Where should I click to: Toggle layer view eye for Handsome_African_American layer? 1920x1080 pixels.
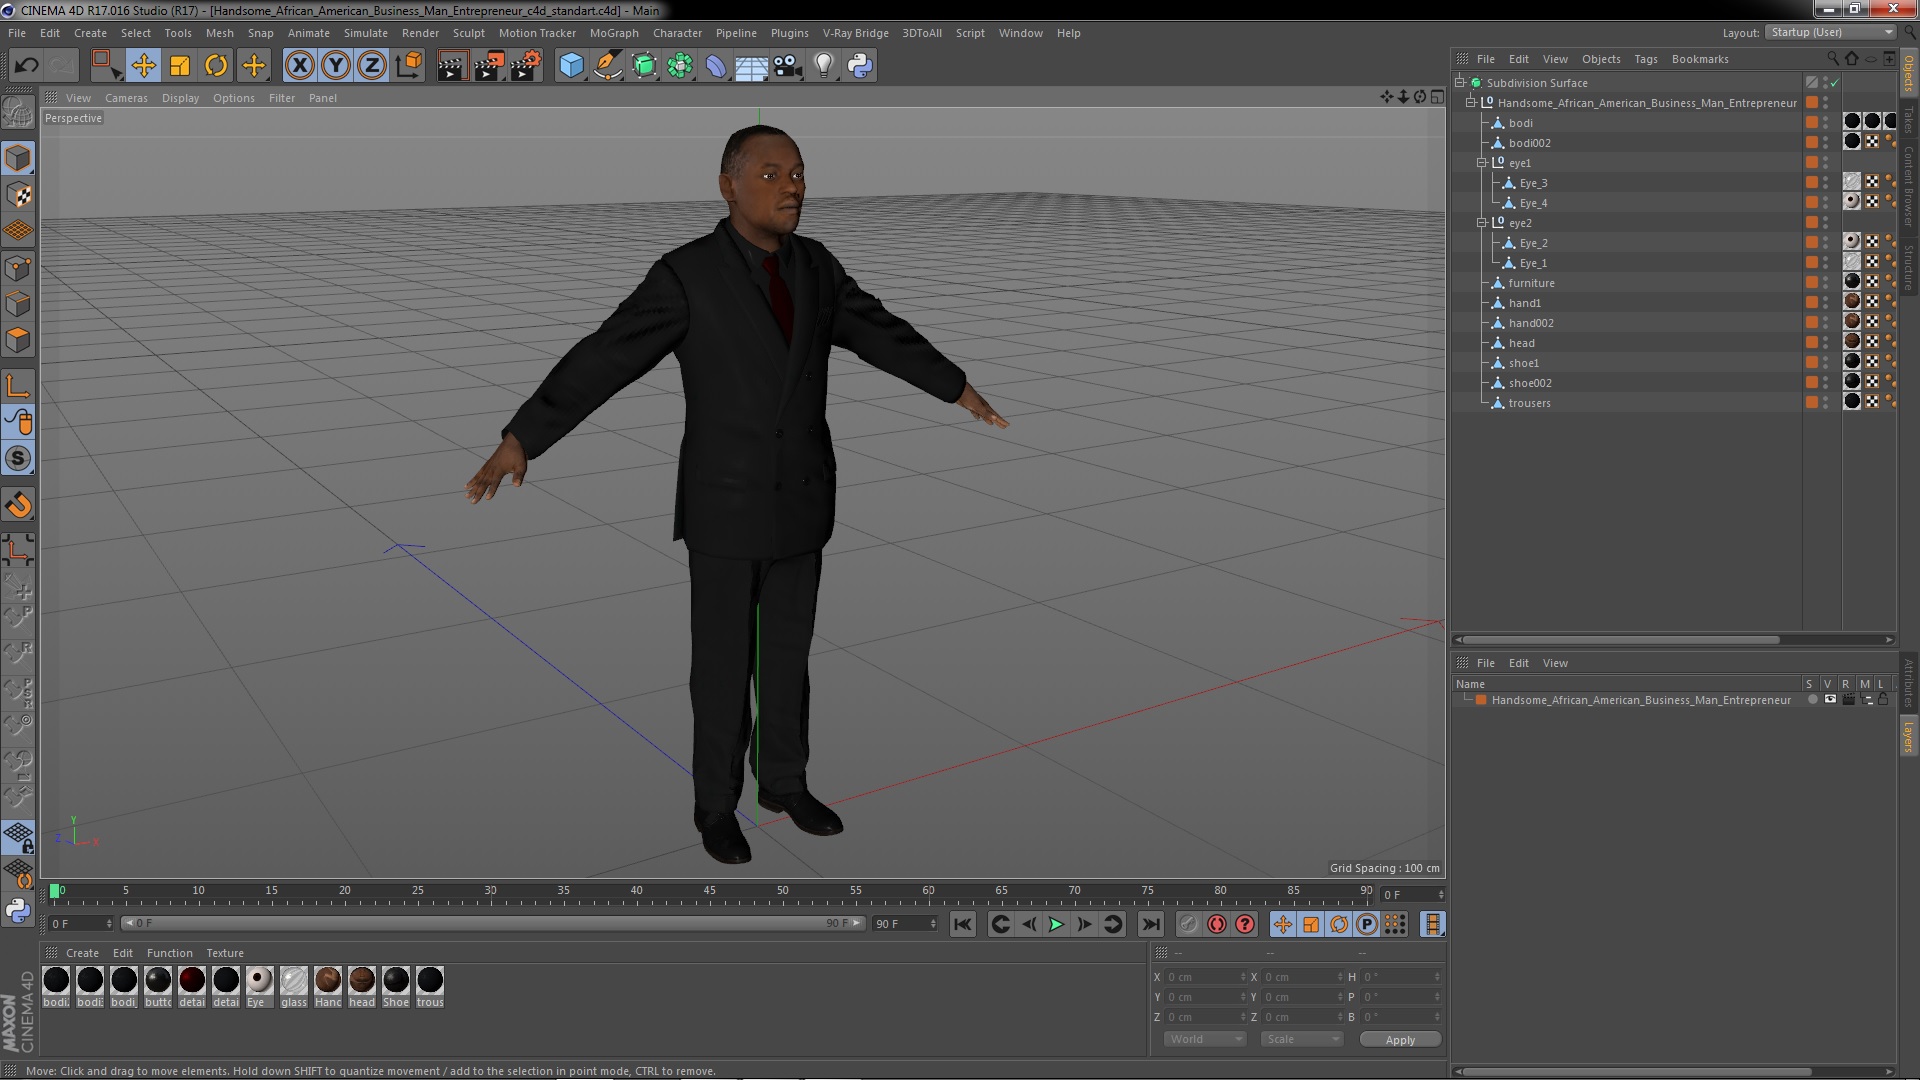click(x=1830, y=700)
